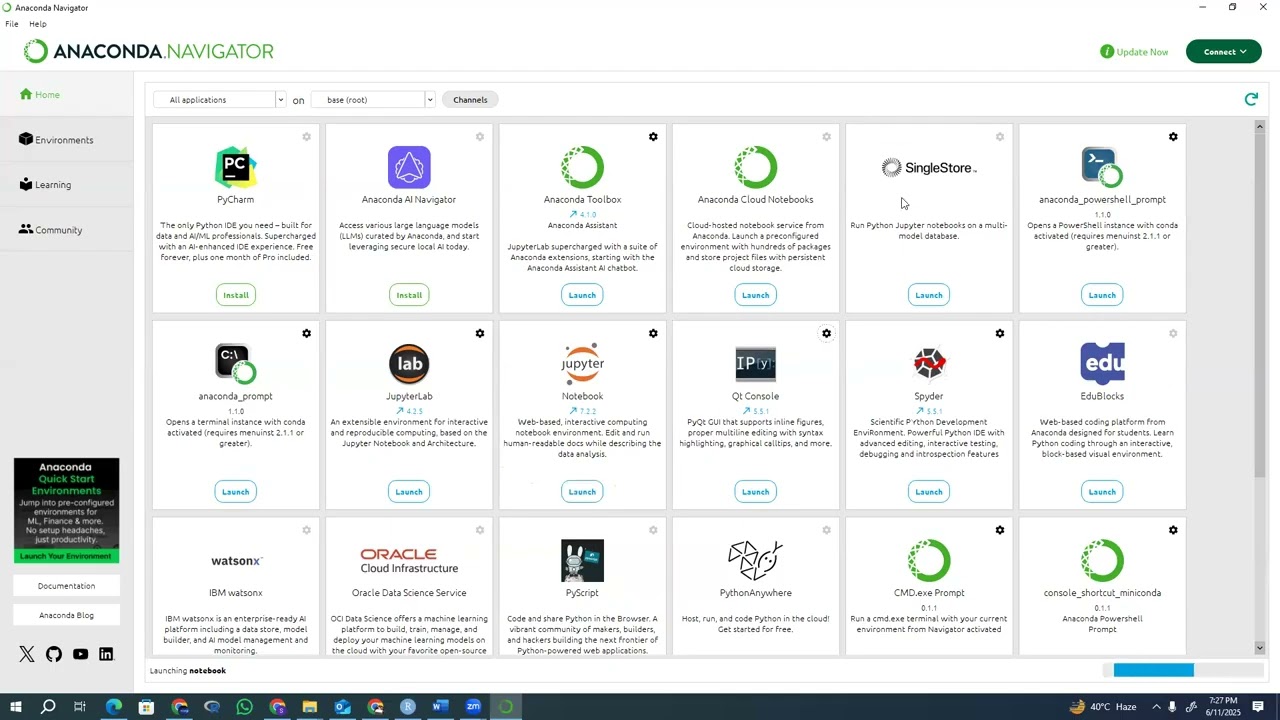This screenshot has height=720, width=1280.
Task: Refresh the applications list icon
Action: (x=1251, y=99)
